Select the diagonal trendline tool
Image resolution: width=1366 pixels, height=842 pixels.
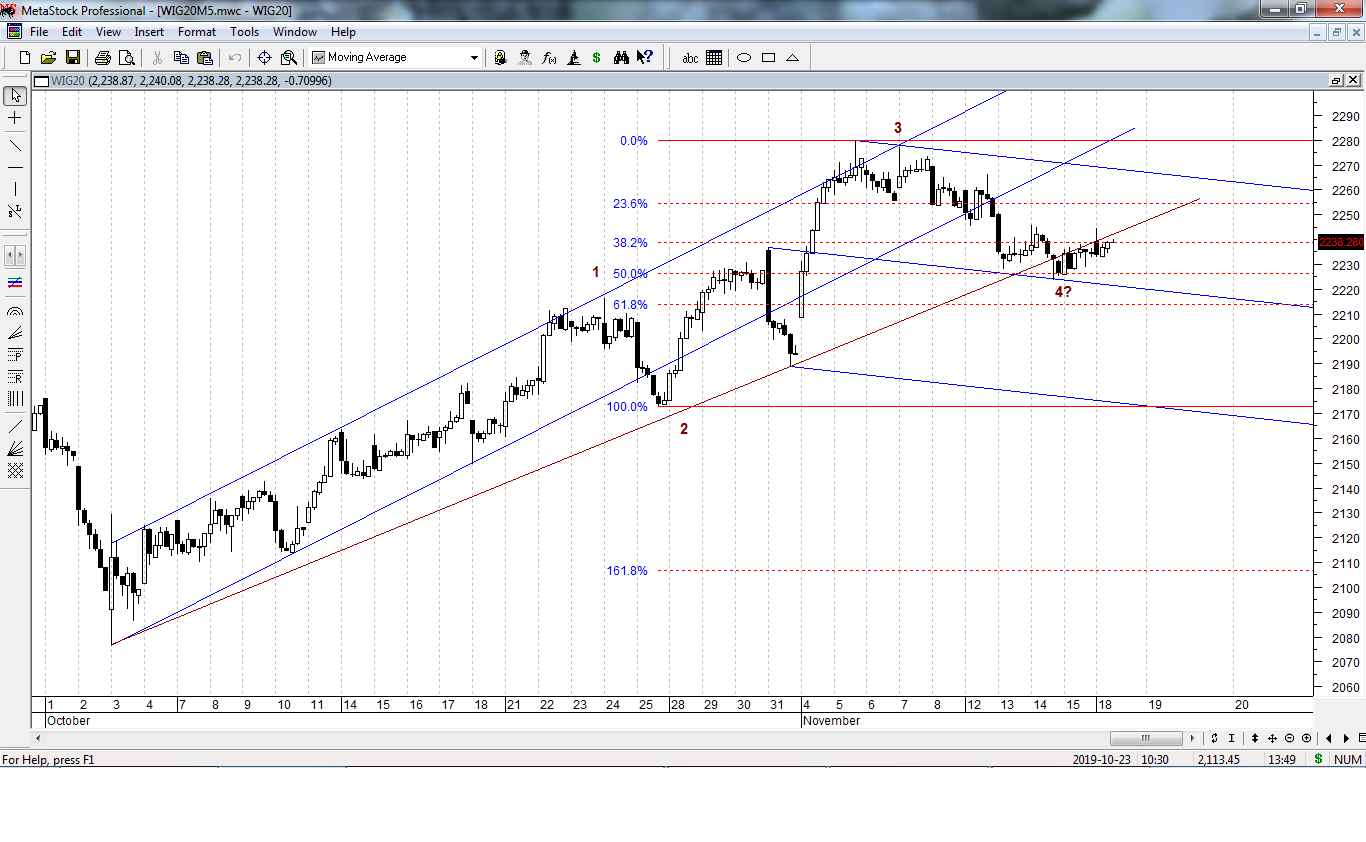point(15,145)
